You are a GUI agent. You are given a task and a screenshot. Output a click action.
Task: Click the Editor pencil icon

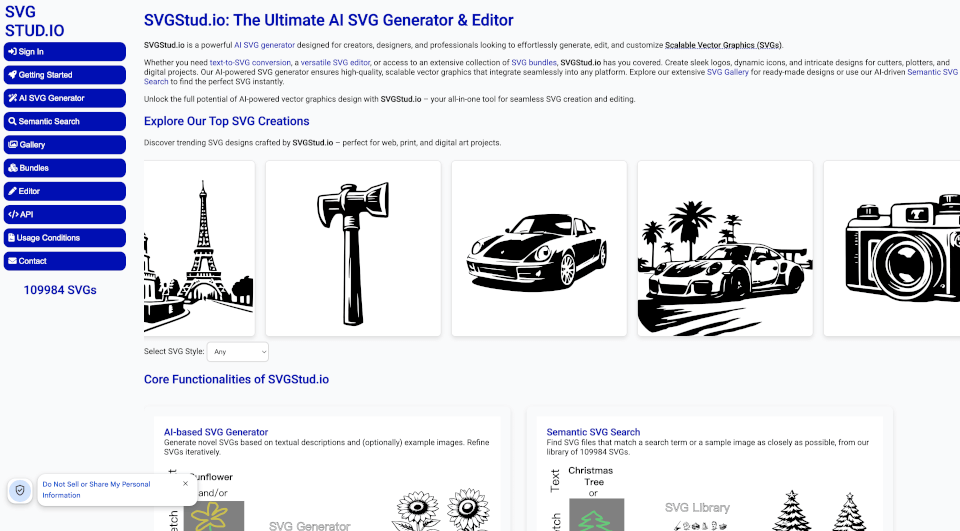[12, 191]
